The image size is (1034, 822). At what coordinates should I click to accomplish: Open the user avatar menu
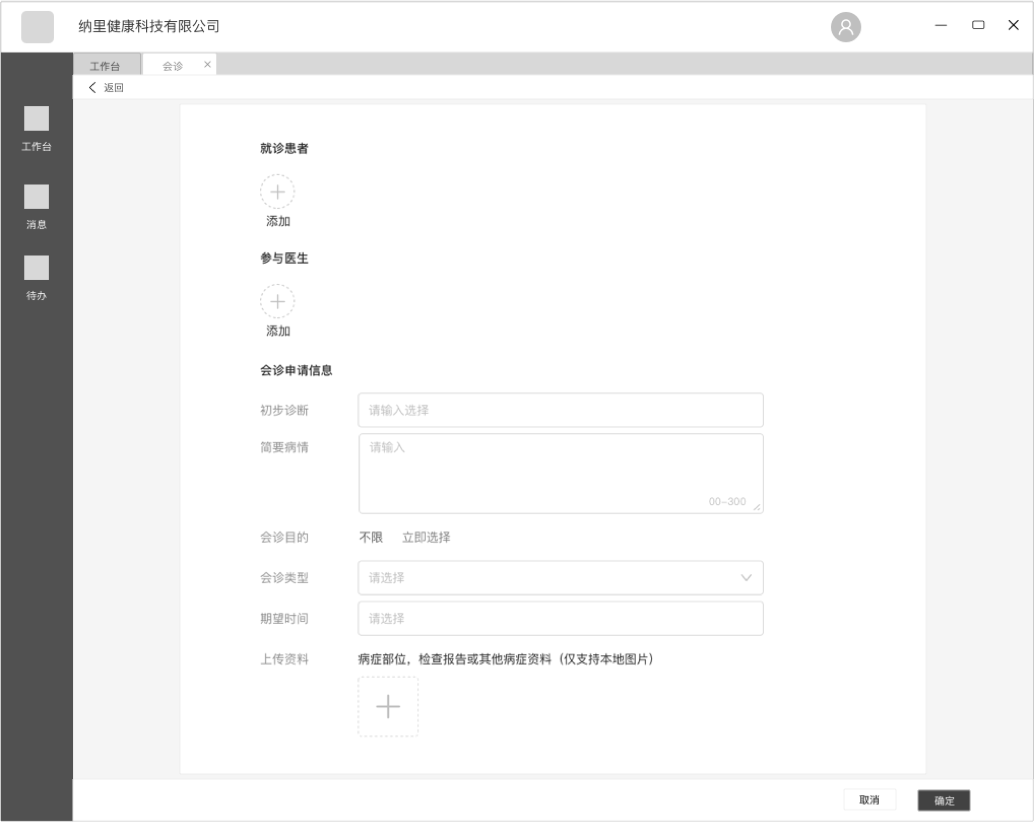pos(845,27)
